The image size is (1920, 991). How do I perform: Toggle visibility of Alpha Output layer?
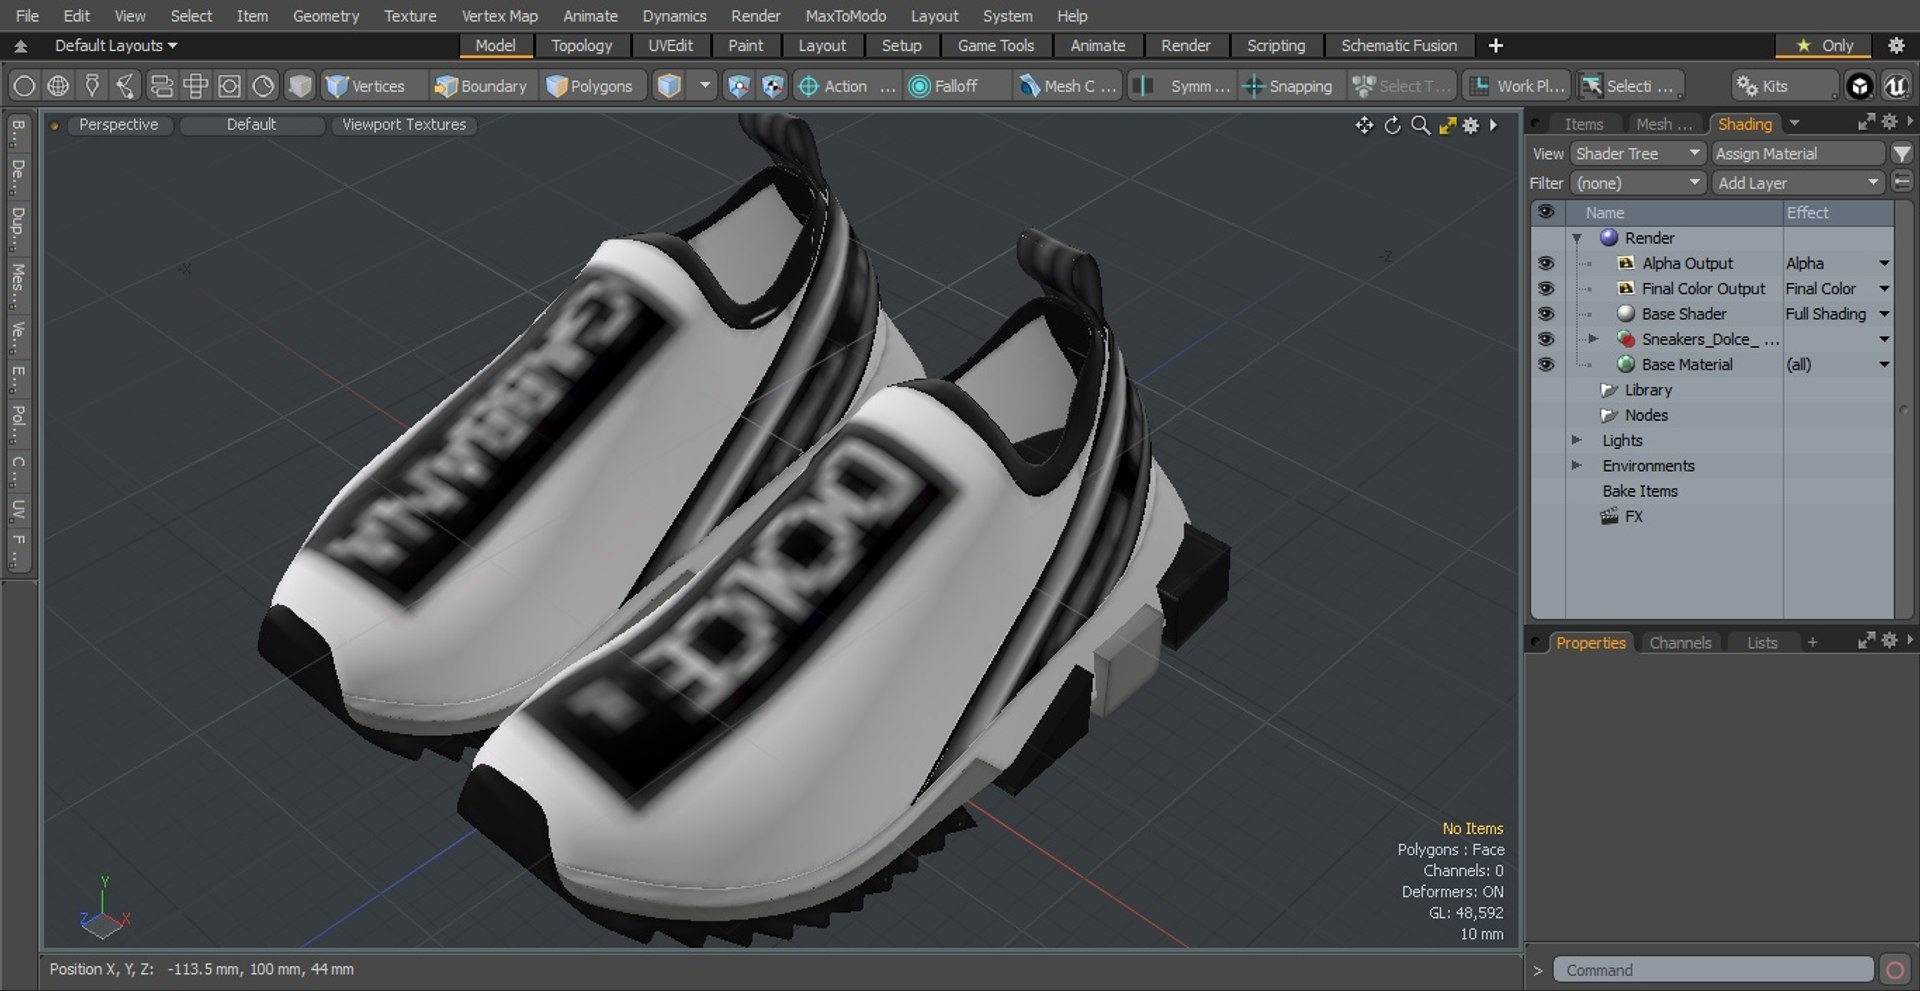[x=1546, y=263]
